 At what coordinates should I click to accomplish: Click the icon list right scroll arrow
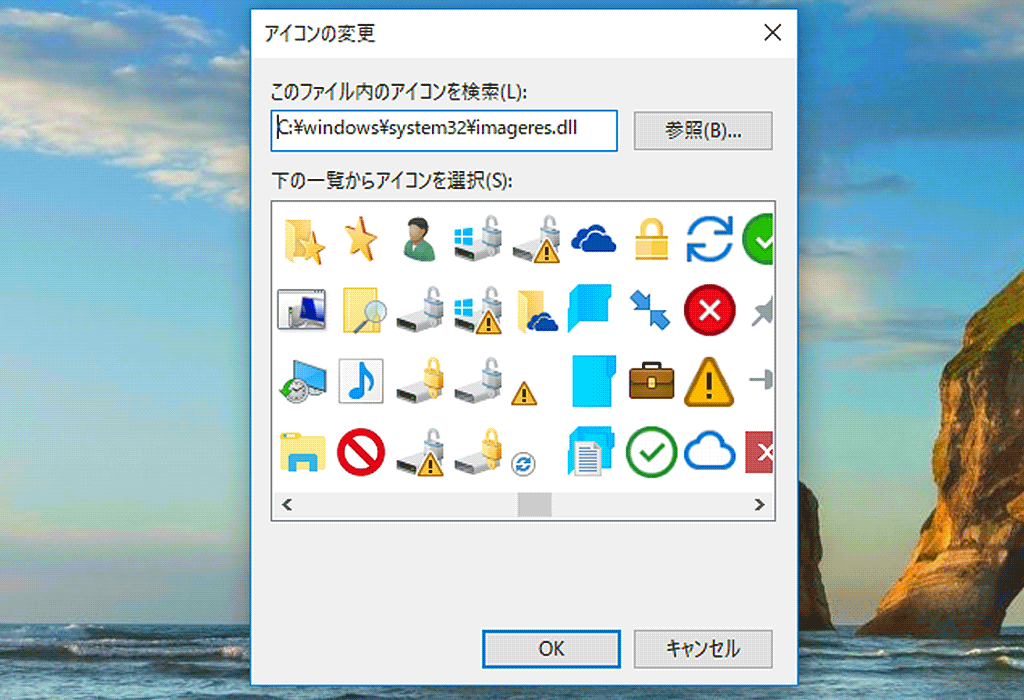tap(760, 504)
